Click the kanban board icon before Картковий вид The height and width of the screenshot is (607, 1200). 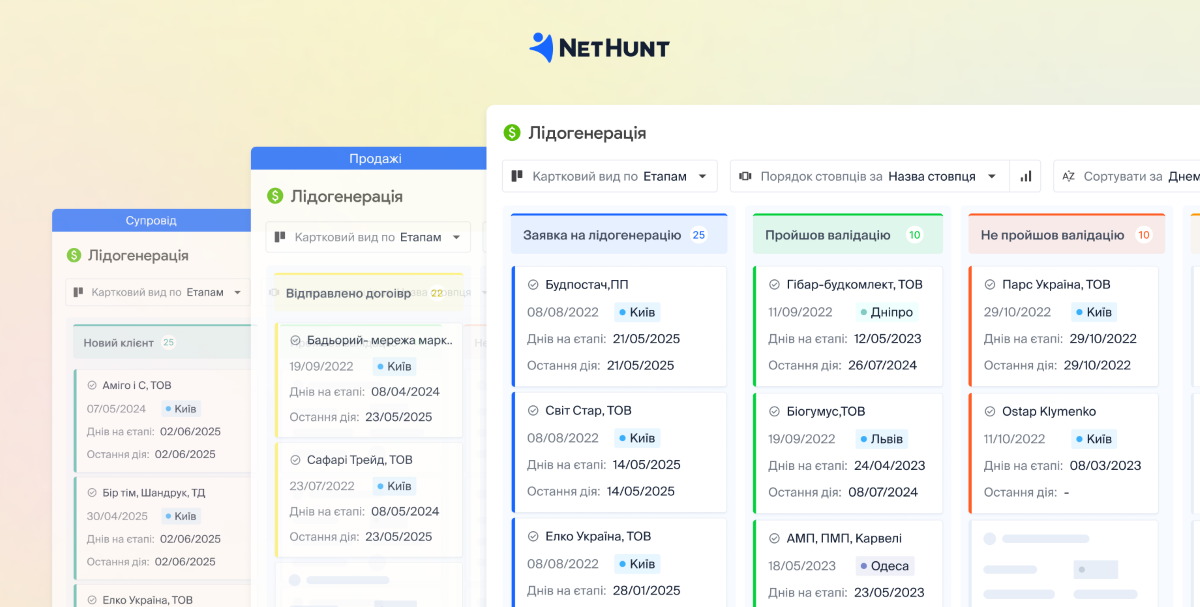tap(517, 176)
